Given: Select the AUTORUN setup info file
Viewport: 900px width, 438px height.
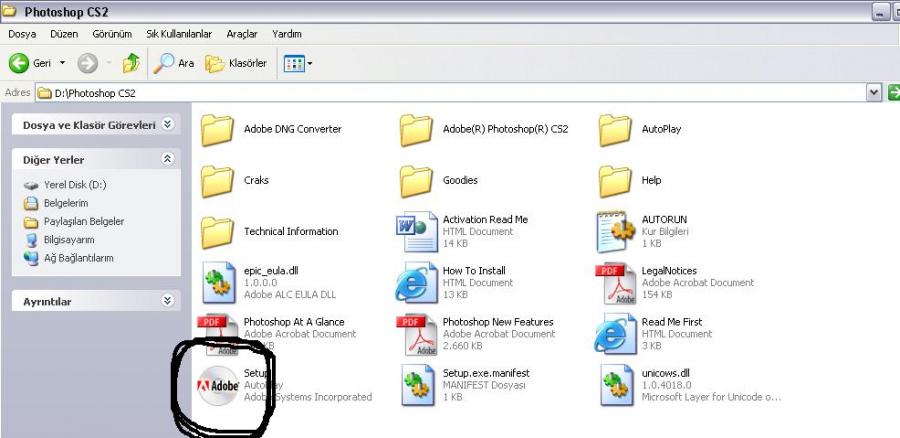Looking at the screenshot, I should point(616,231).
